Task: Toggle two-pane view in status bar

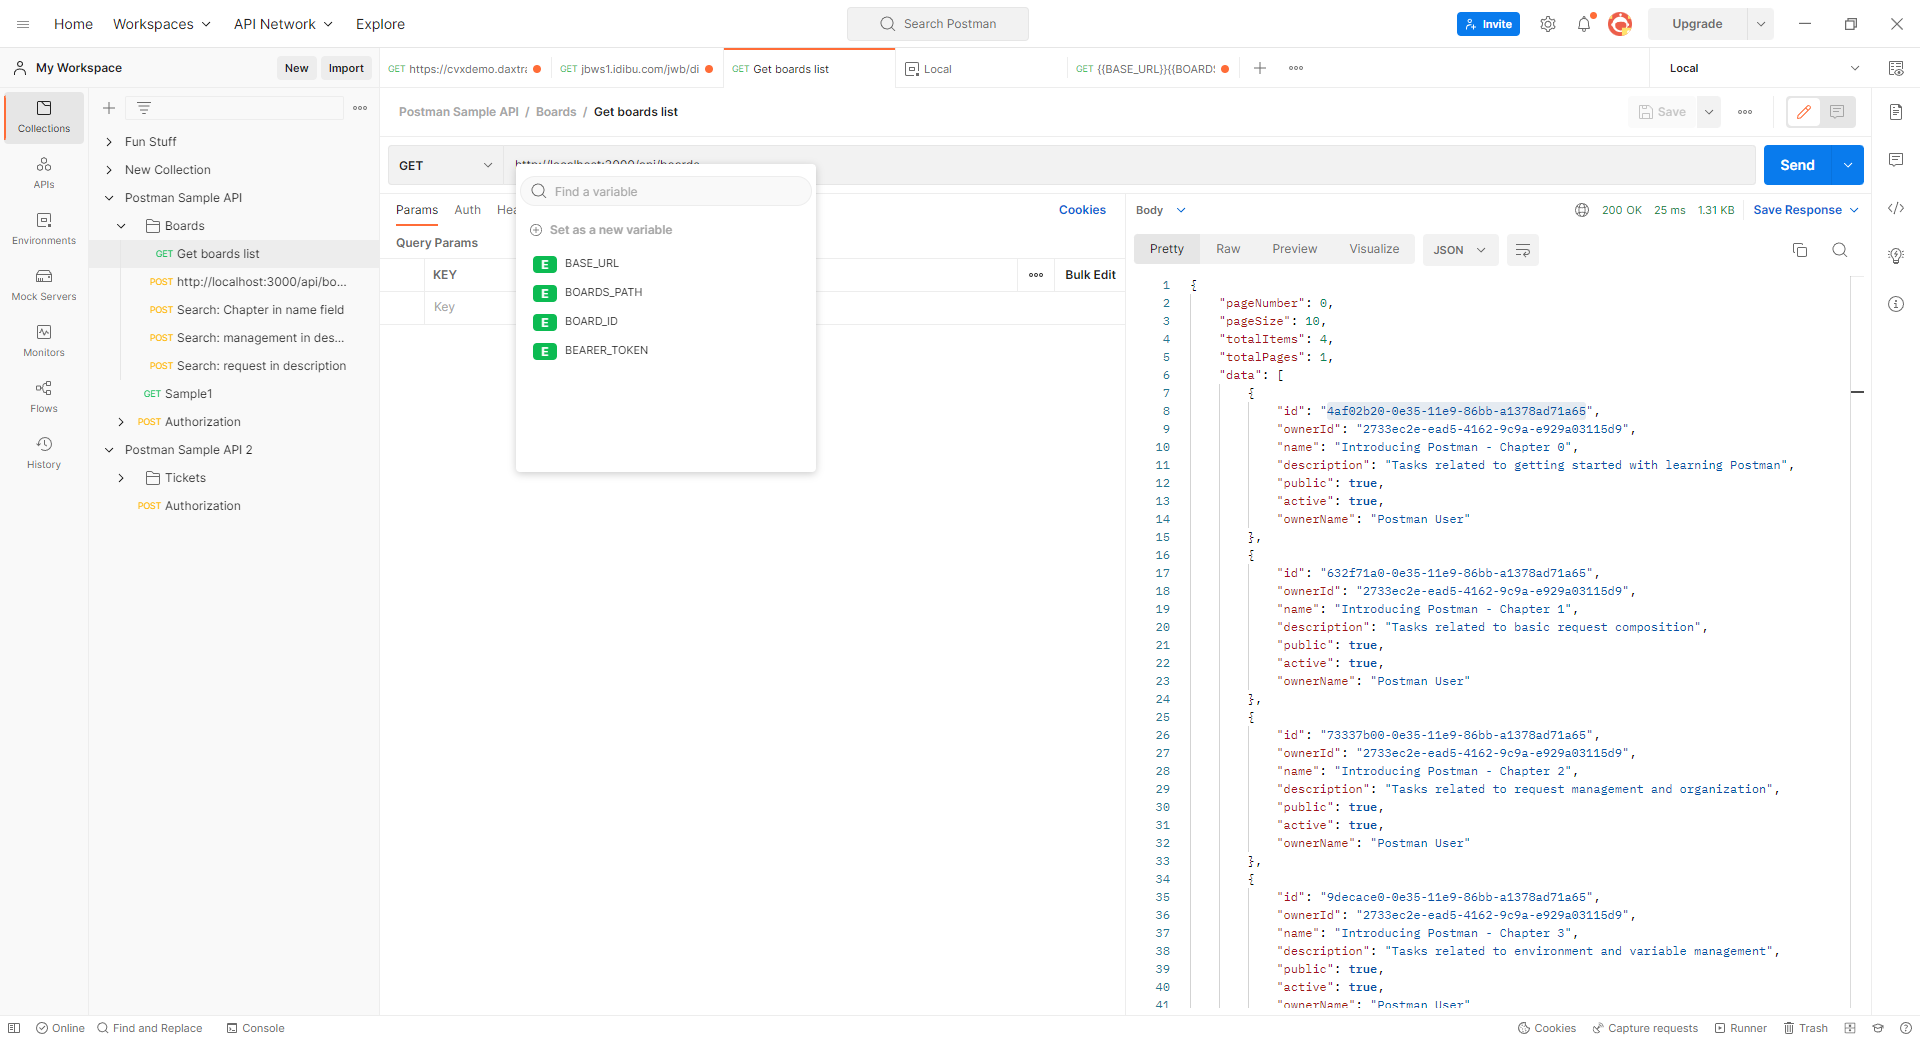Action: [x=1850, y=1028]
